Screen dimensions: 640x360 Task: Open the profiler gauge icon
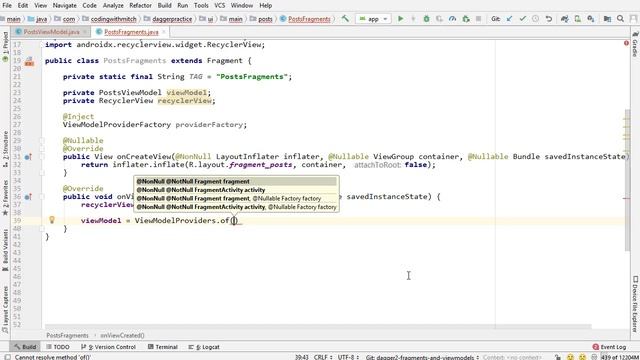[452, 19]
